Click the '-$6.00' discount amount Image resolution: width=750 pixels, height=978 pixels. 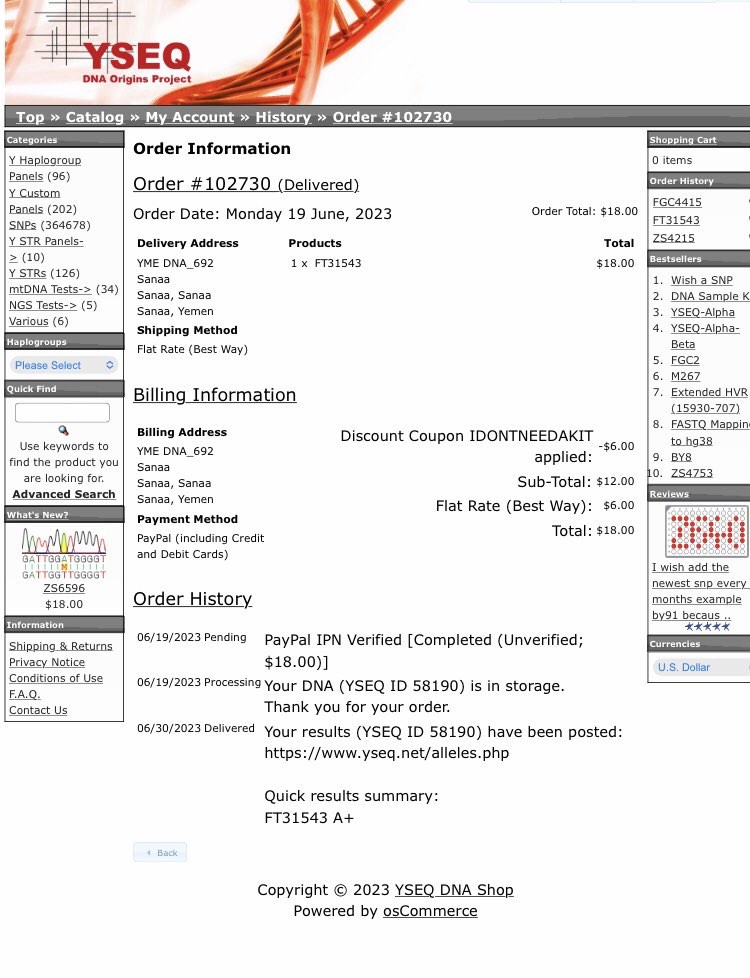[616, 447]
